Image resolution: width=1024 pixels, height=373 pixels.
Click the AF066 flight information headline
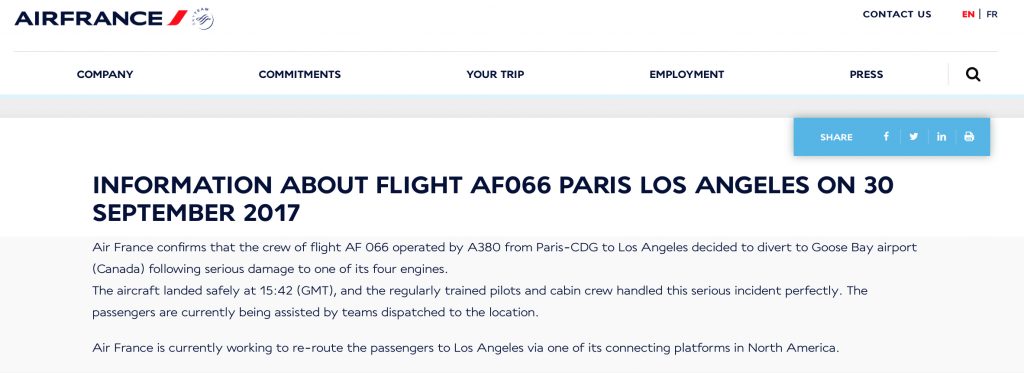pyautogui.click(x=493, y=199)
